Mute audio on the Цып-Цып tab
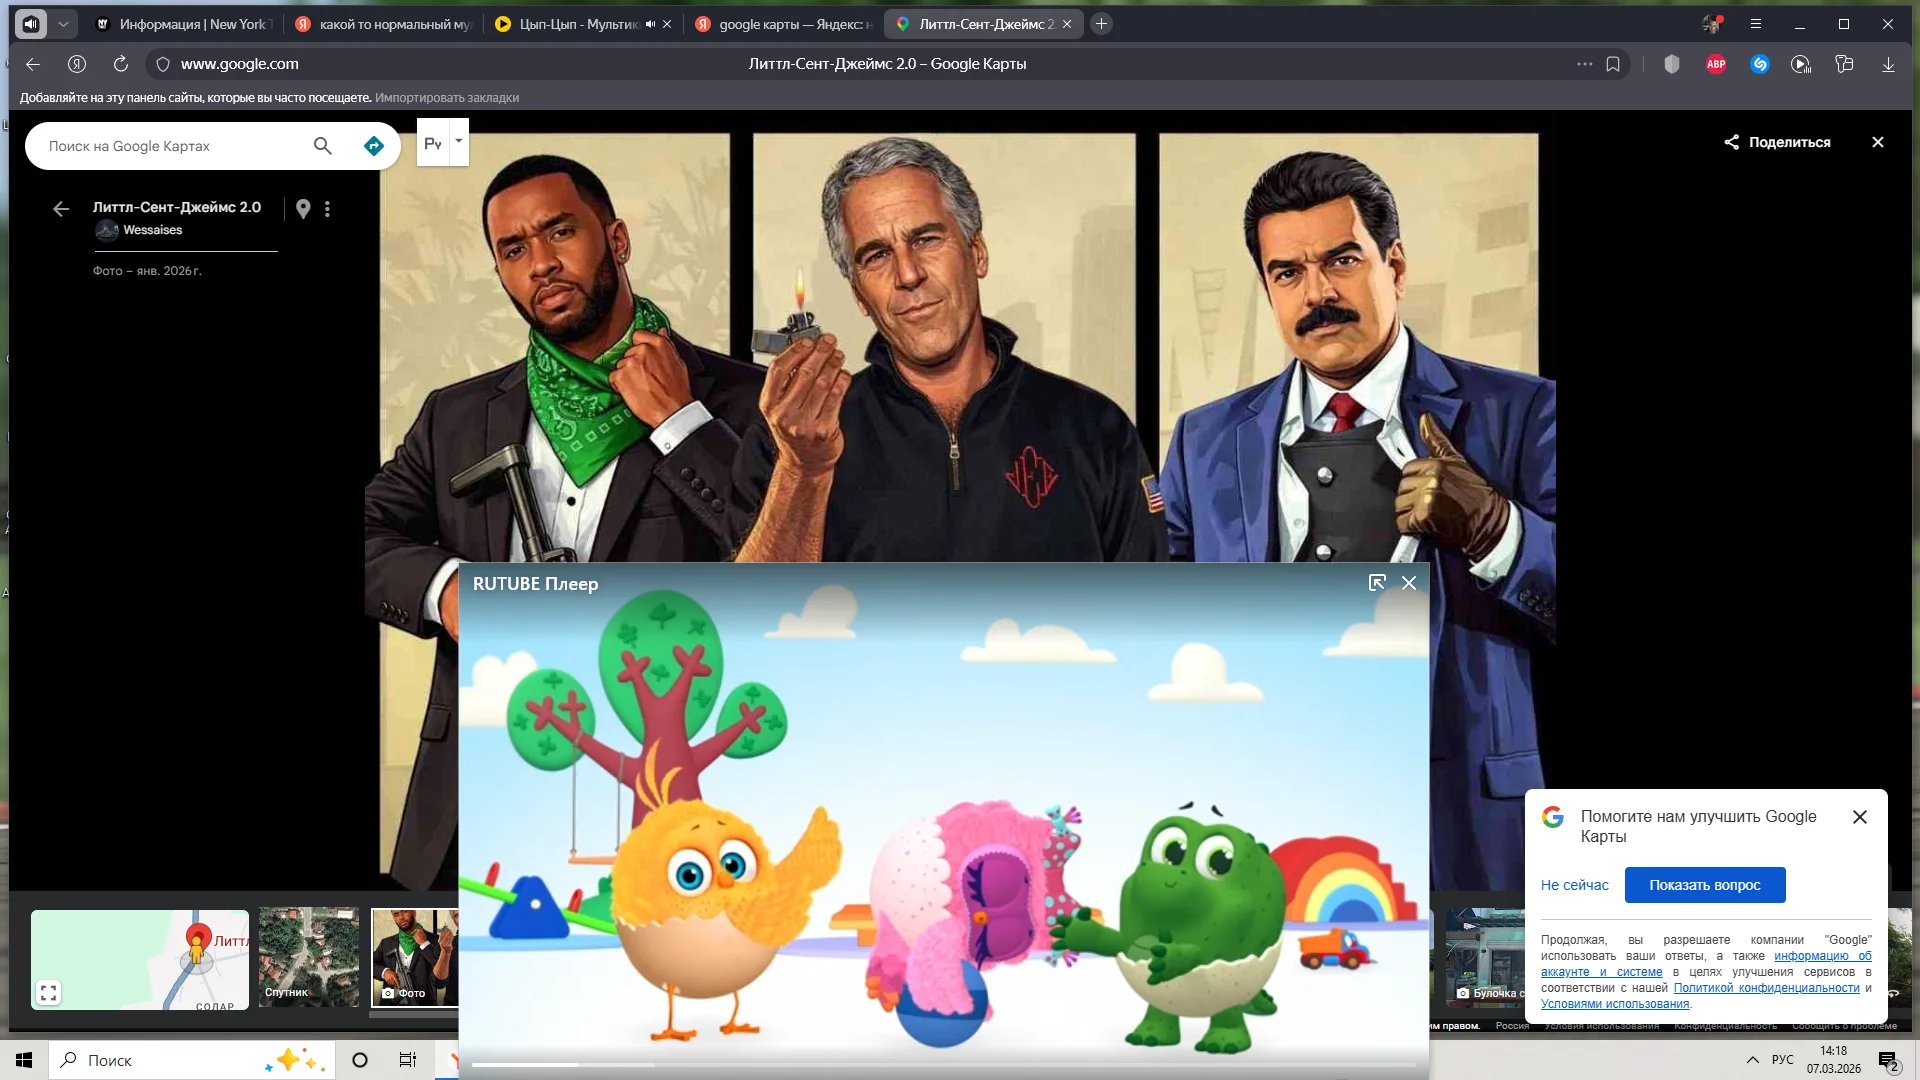 (650, 24)
